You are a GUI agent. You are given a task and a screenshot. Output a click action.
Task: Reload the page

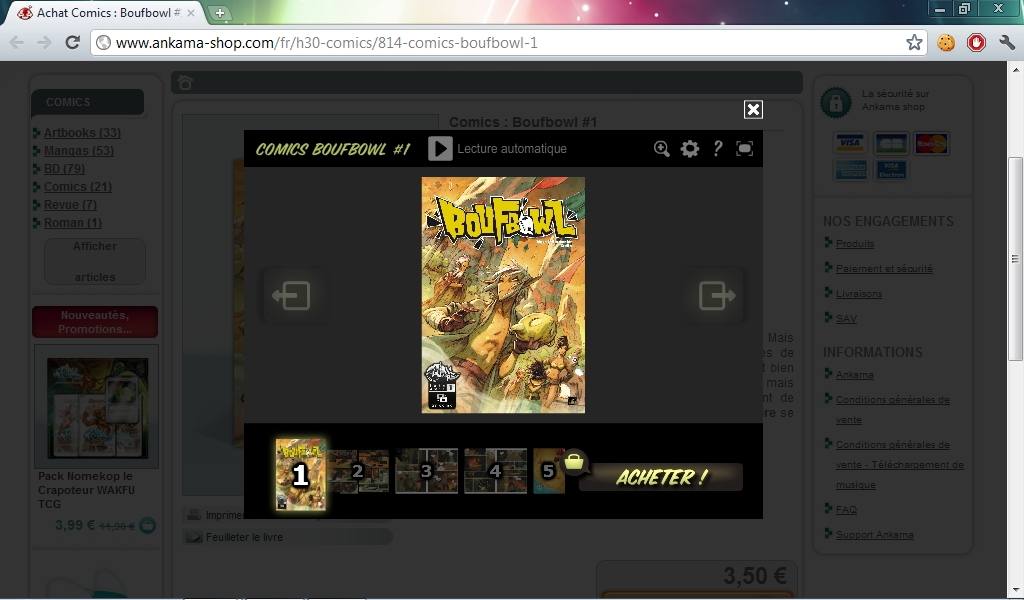click(72, 42)
